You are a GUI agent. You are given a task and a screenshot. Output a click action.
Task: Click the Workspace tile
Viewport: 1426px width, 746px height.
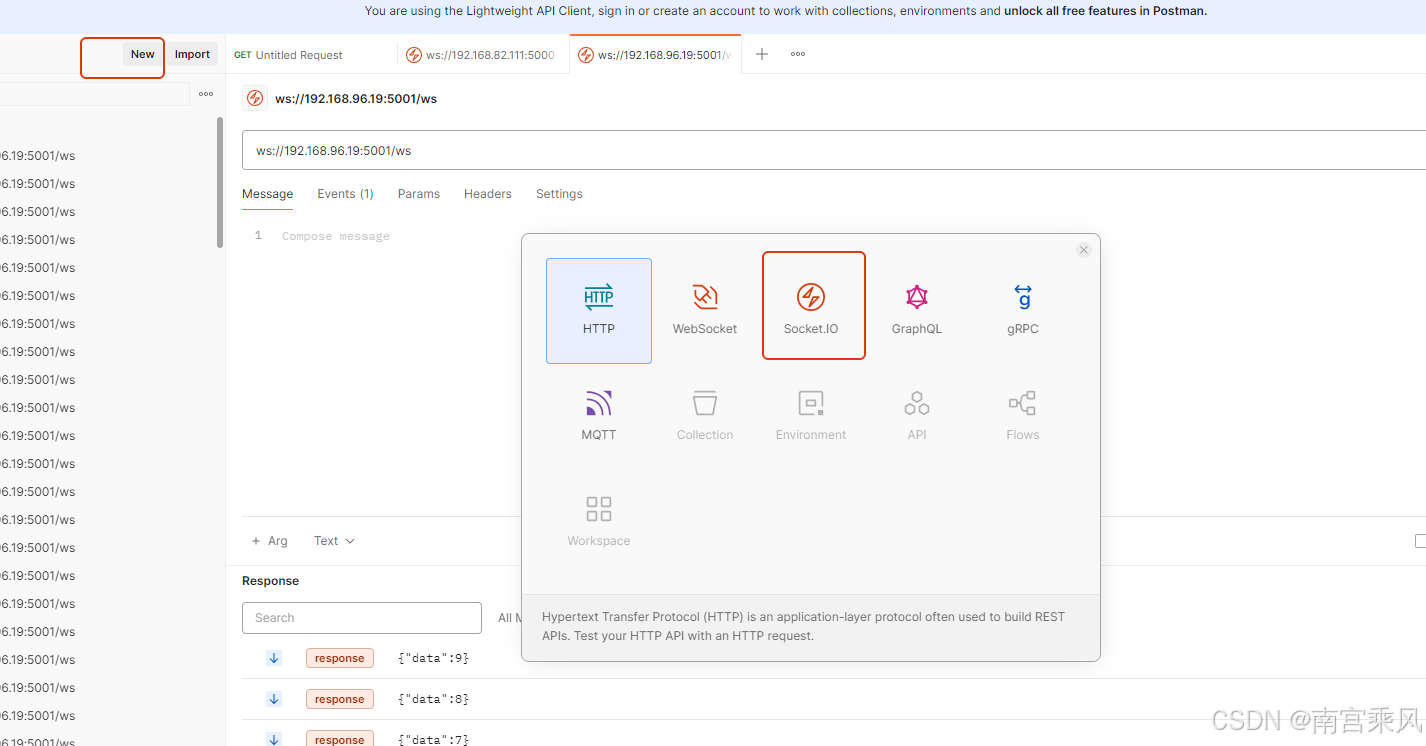[x=599, y=523]
